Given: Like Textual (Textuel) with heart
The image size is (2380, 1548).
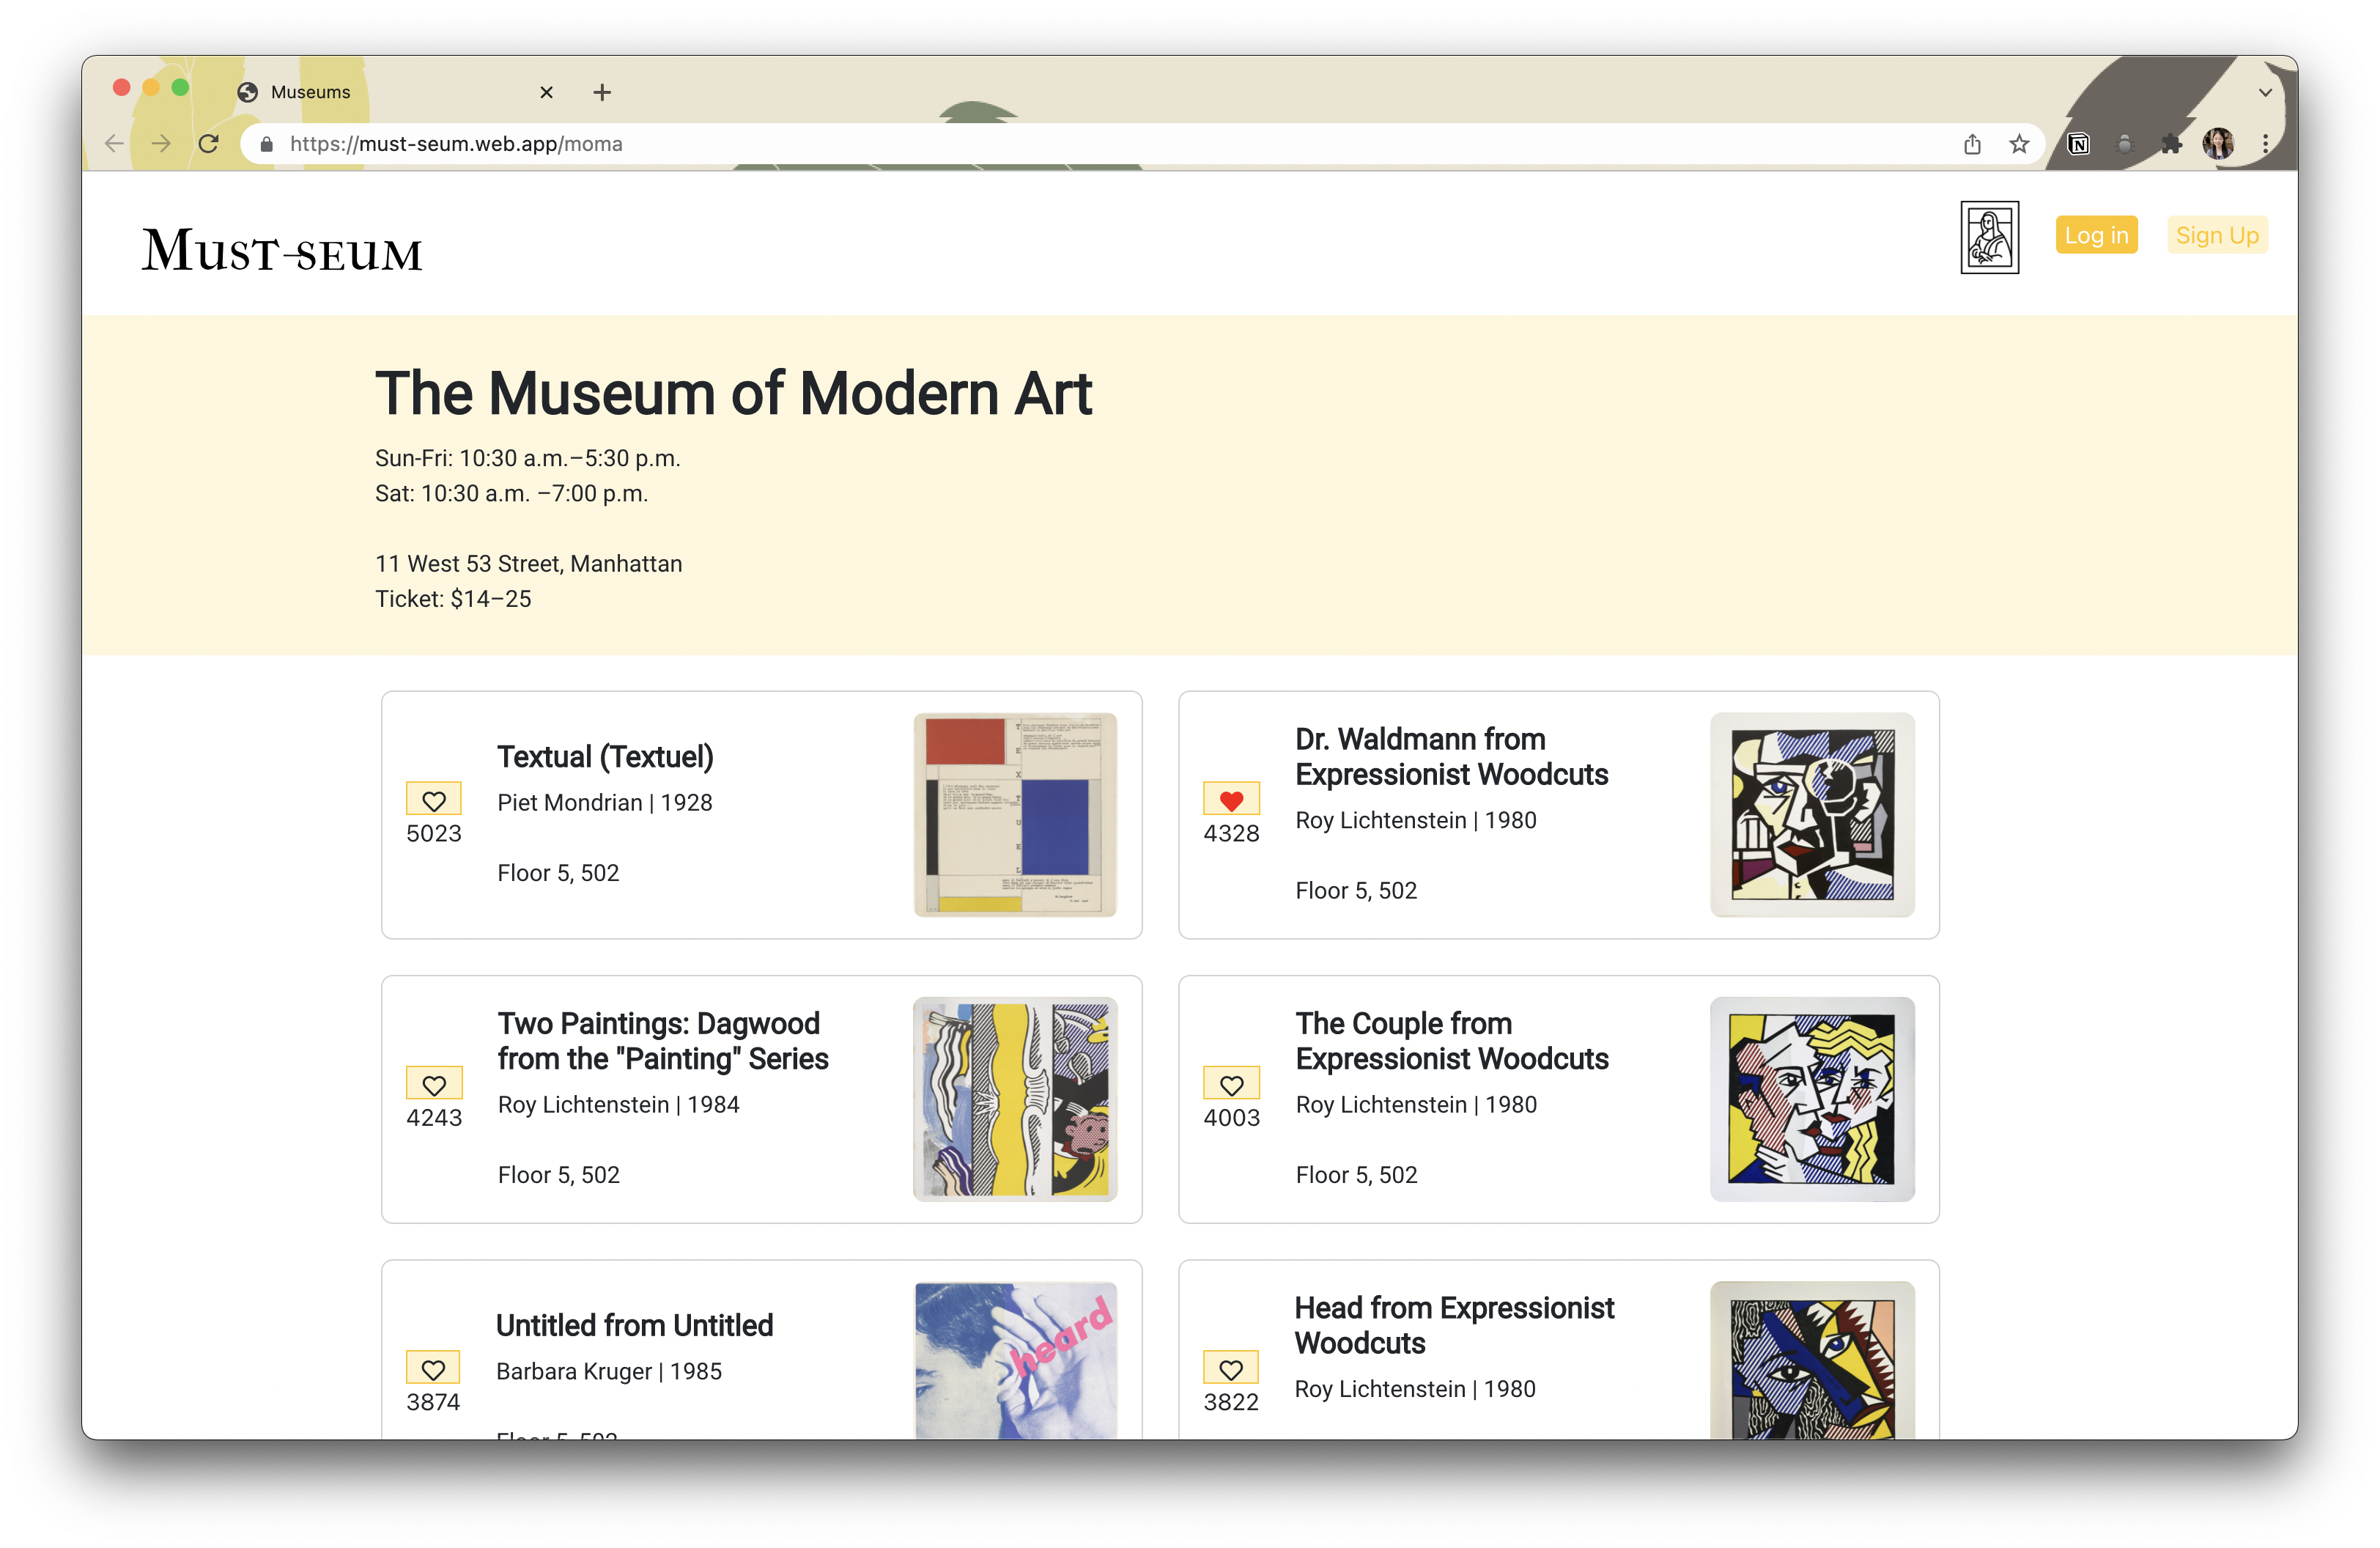Looking at the screenshot, I should [433, 800].
